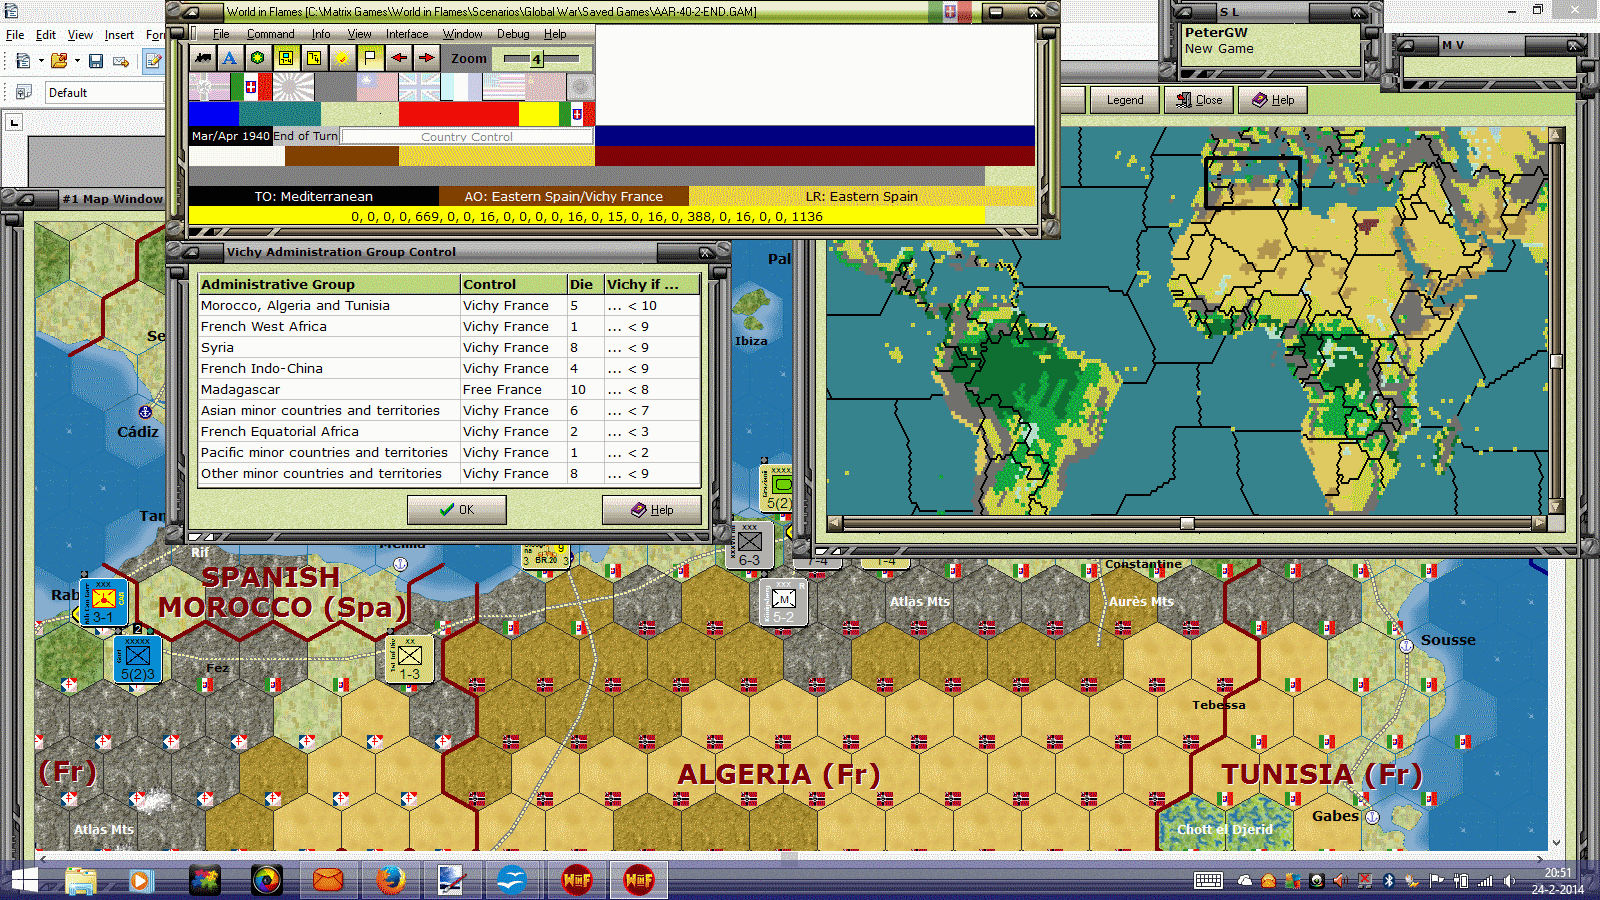Select the Syria row
This screenshot has width=1600, height=900.
click(x=449, y=348)
